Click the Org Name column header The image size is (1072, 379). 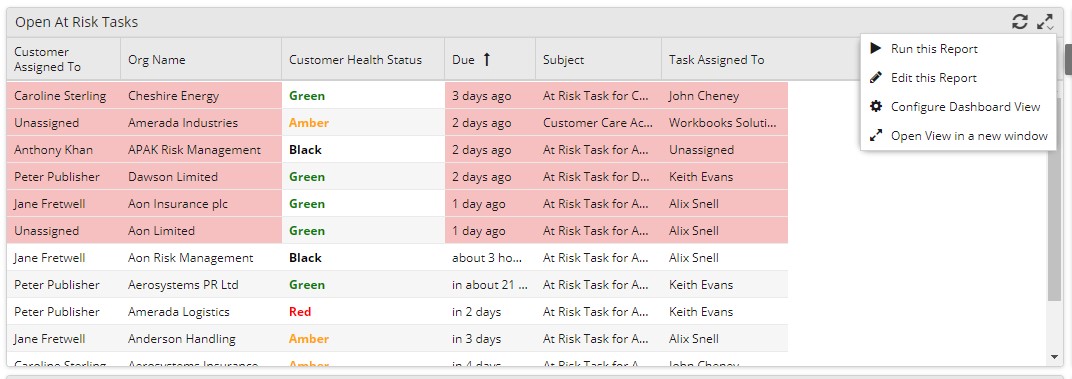pyautogui.click(x=201, y=60)
